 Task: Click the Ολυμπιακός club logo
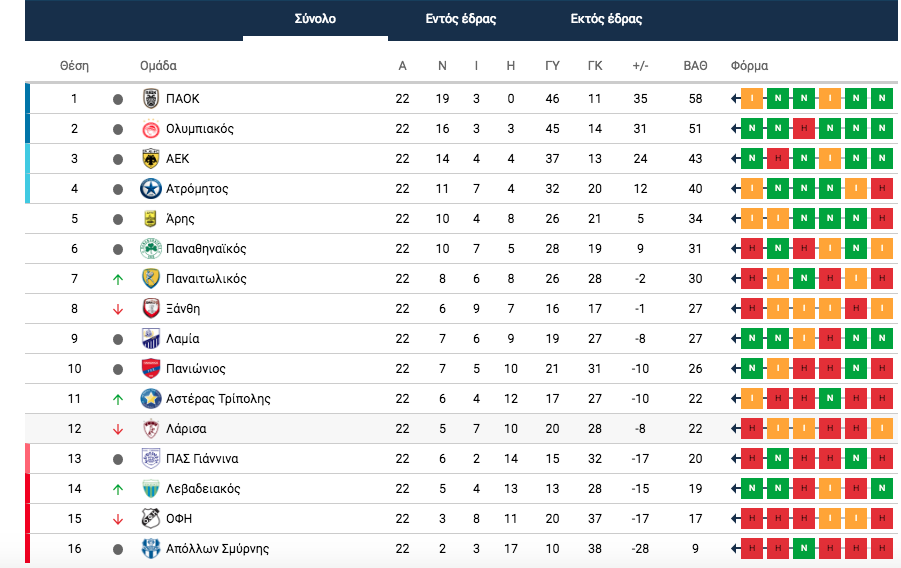pyautogui.click(x=151, y=129)
